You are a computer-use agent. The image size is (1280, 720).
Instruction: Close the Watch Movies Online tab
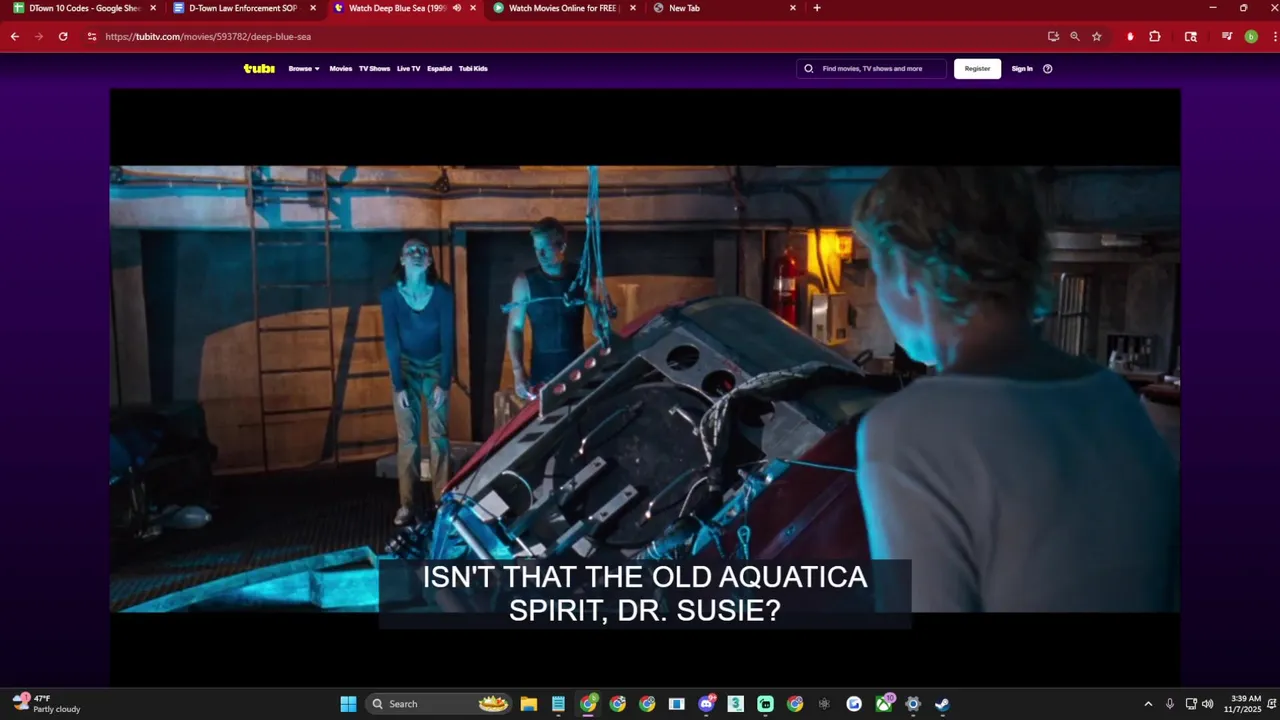point(633,8)
